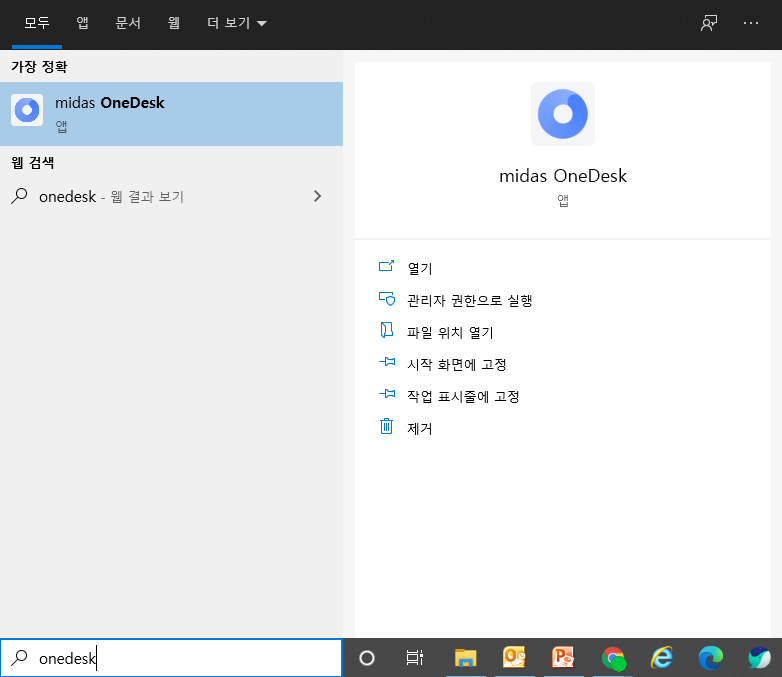Click the 제거 trash can icon

click(387, 427)
